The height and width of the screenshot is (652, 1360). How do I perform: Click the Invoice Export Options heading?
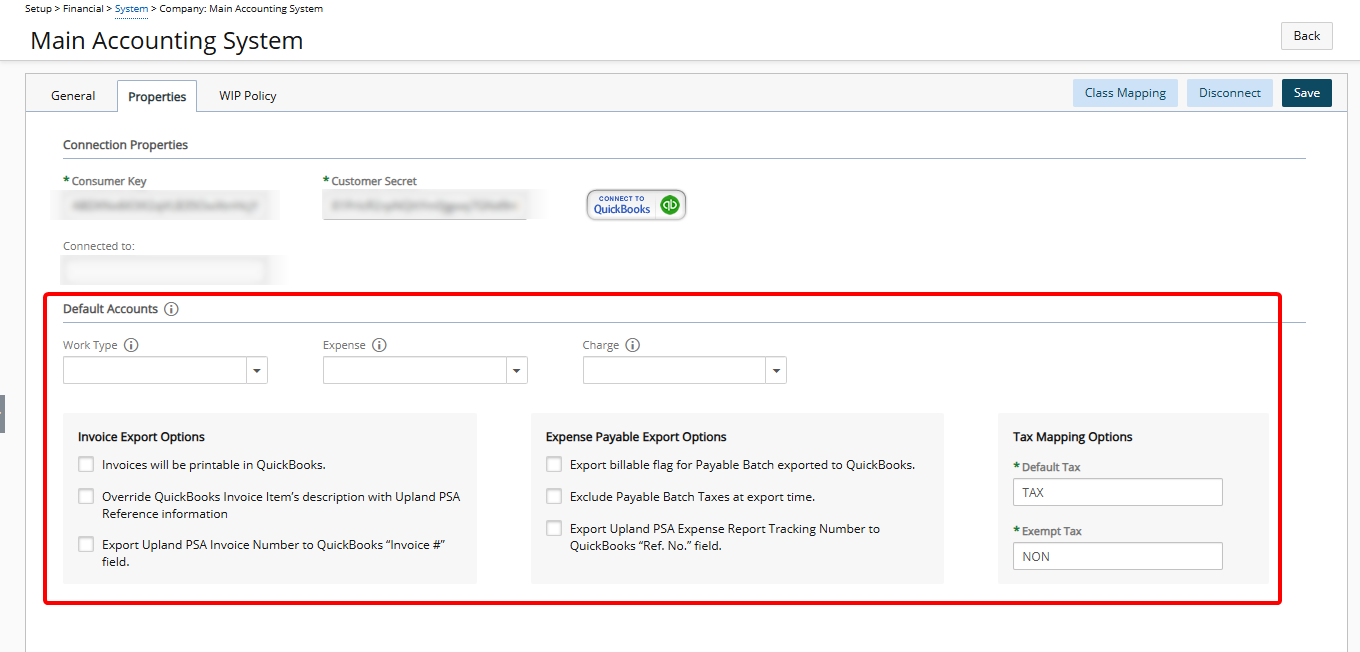coord(141,437)
